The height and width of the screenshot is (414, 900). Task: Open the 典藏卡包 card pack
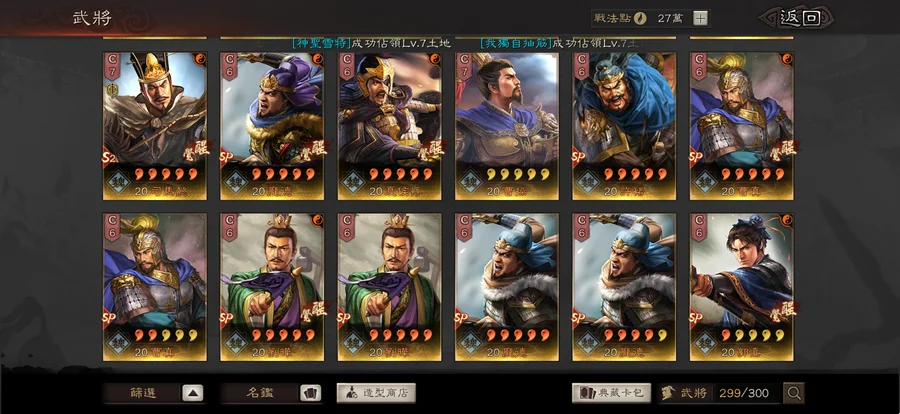click(x=611, y=393)
